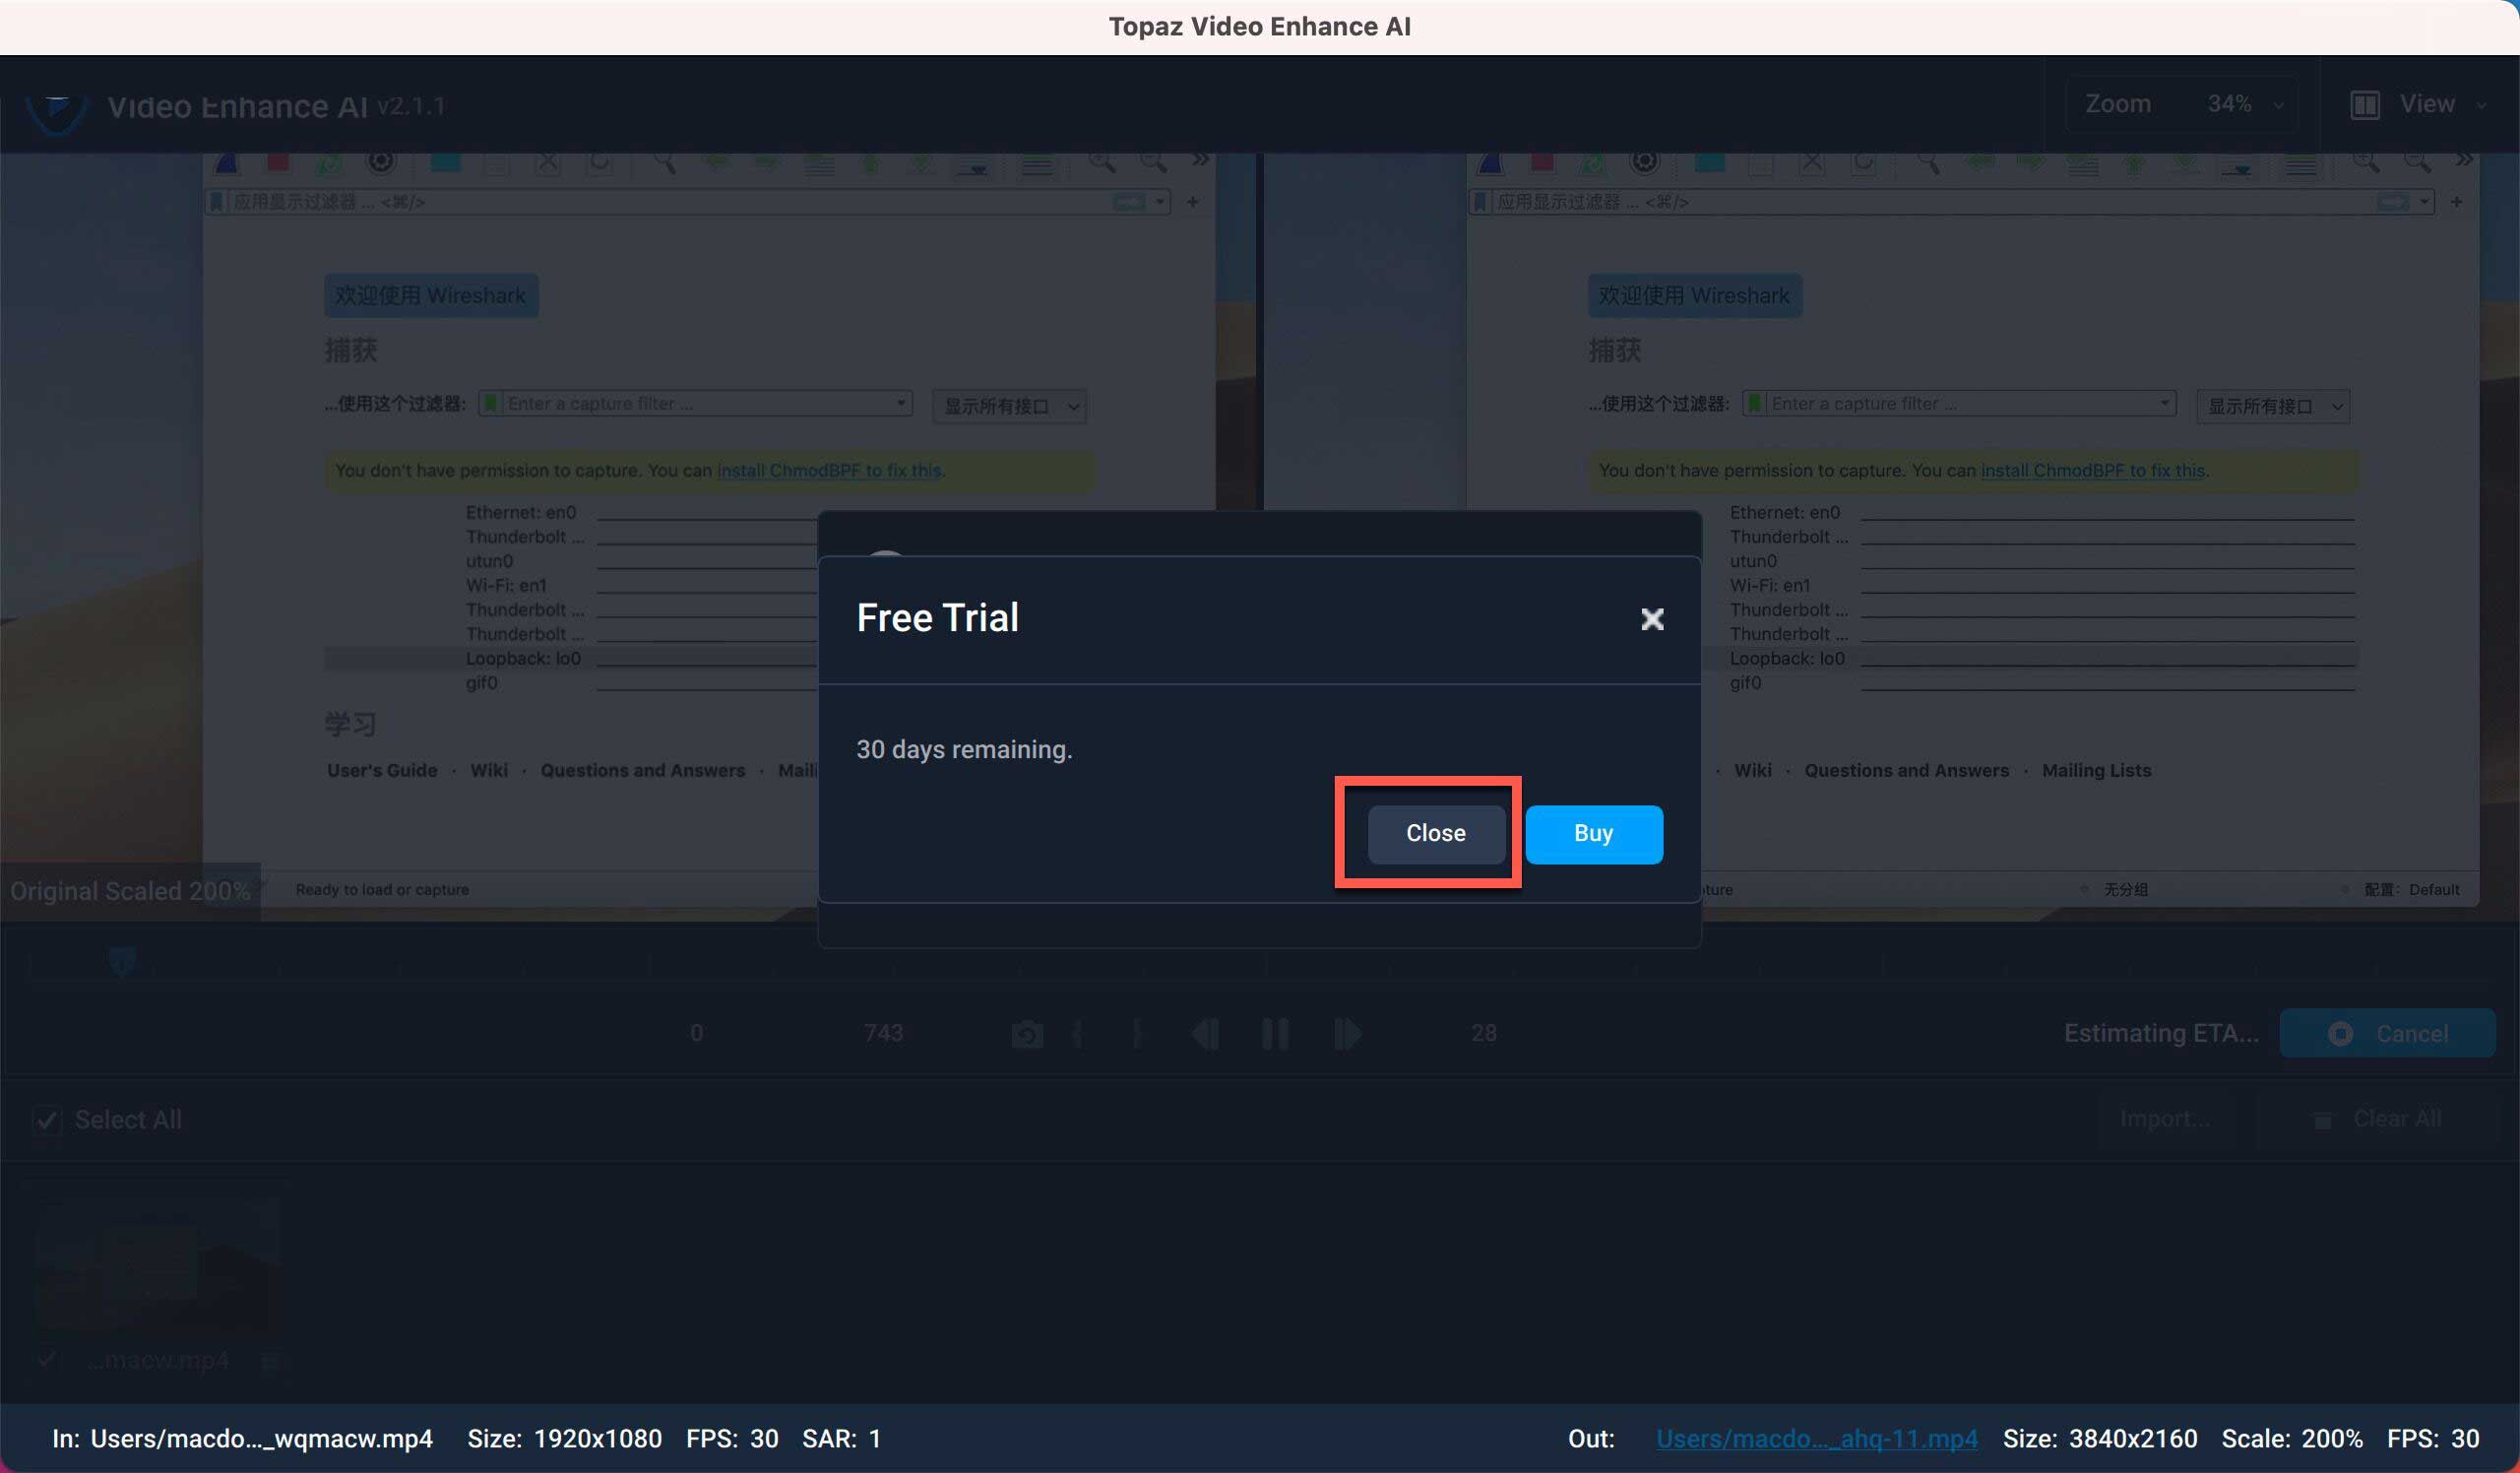
Task: Open the menu icon next to ...macw.mp4
Action: point(269,1361)
